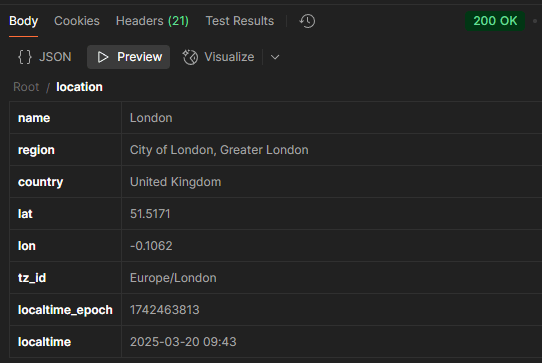Click the Visualize button

click(219, 57)
